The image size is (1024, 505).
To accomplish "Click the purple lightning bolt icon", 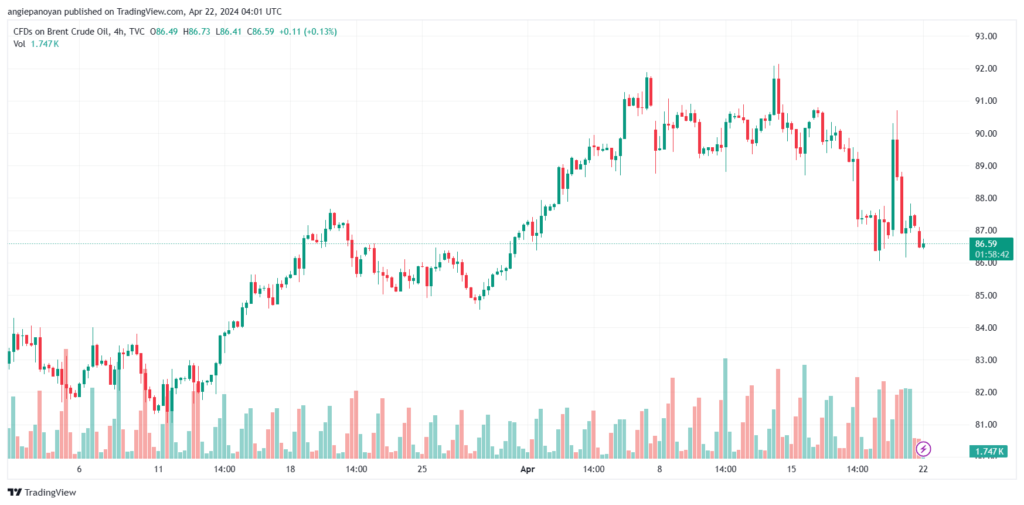I will [923, 449].
